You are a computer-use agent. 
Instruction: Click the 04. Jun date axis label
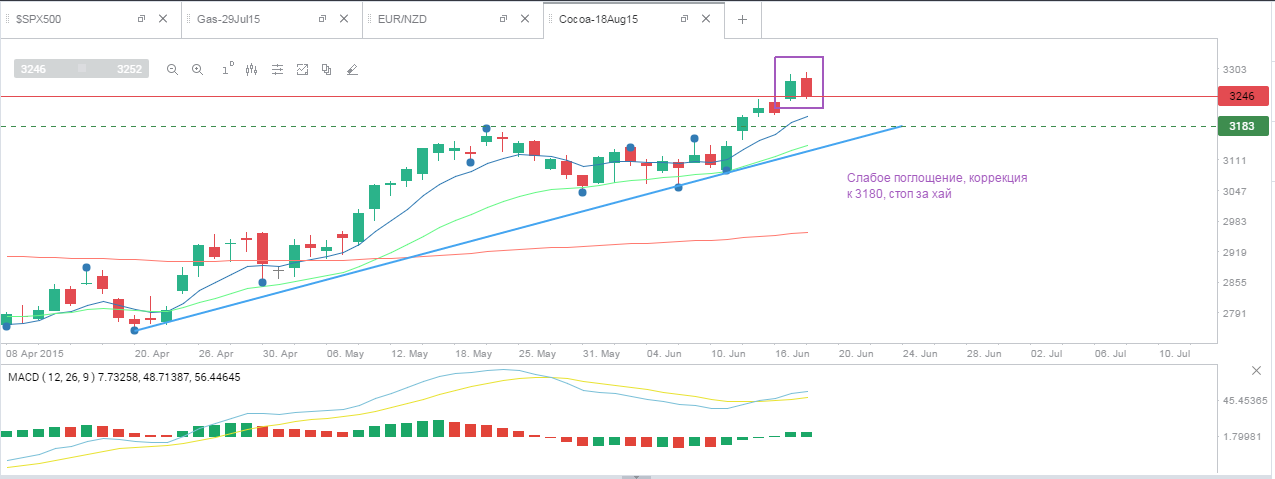click(665, 353)
